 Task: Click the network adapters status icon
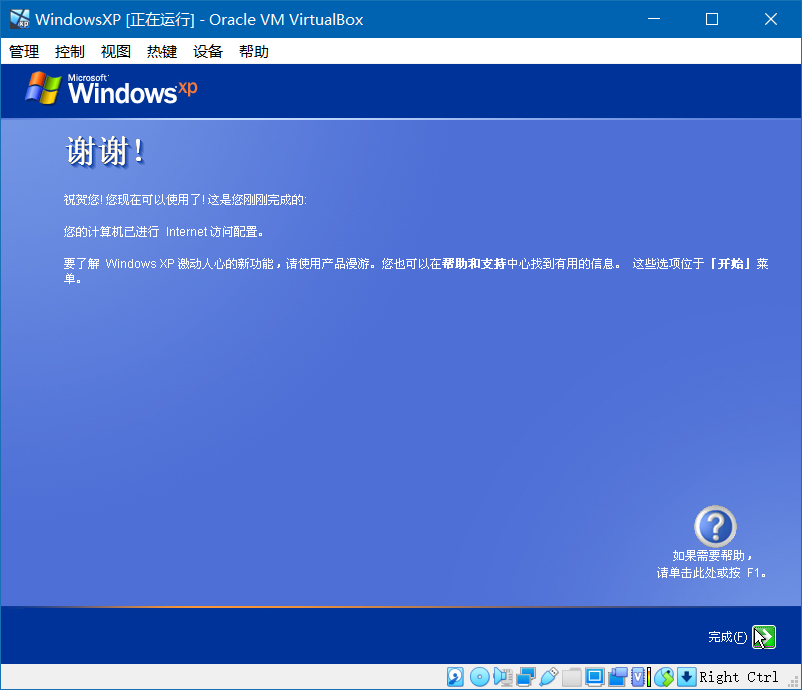pyautogui.click(x=526, y=677)
